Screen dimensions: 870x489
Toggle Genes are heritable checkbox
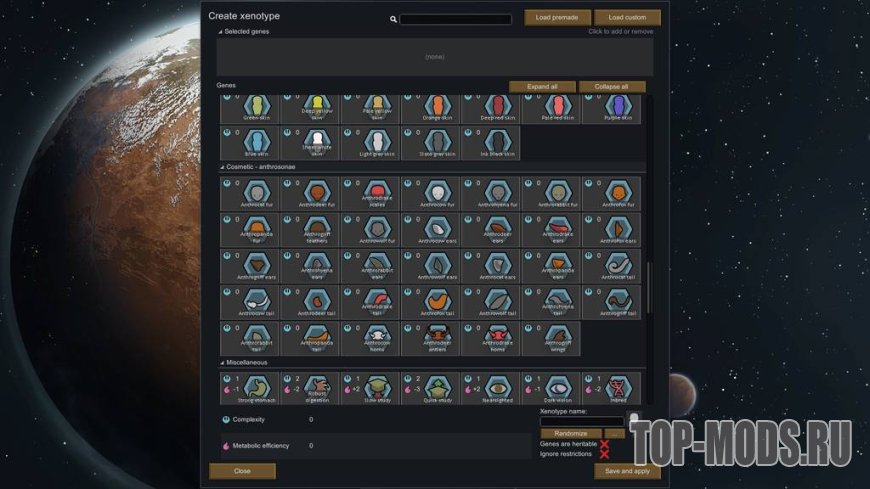[x=604, y=443]
